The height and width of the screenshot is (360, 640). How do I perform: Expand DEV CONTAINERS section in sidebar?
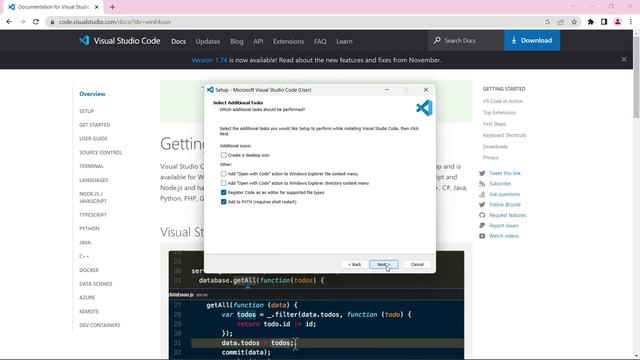100,325
